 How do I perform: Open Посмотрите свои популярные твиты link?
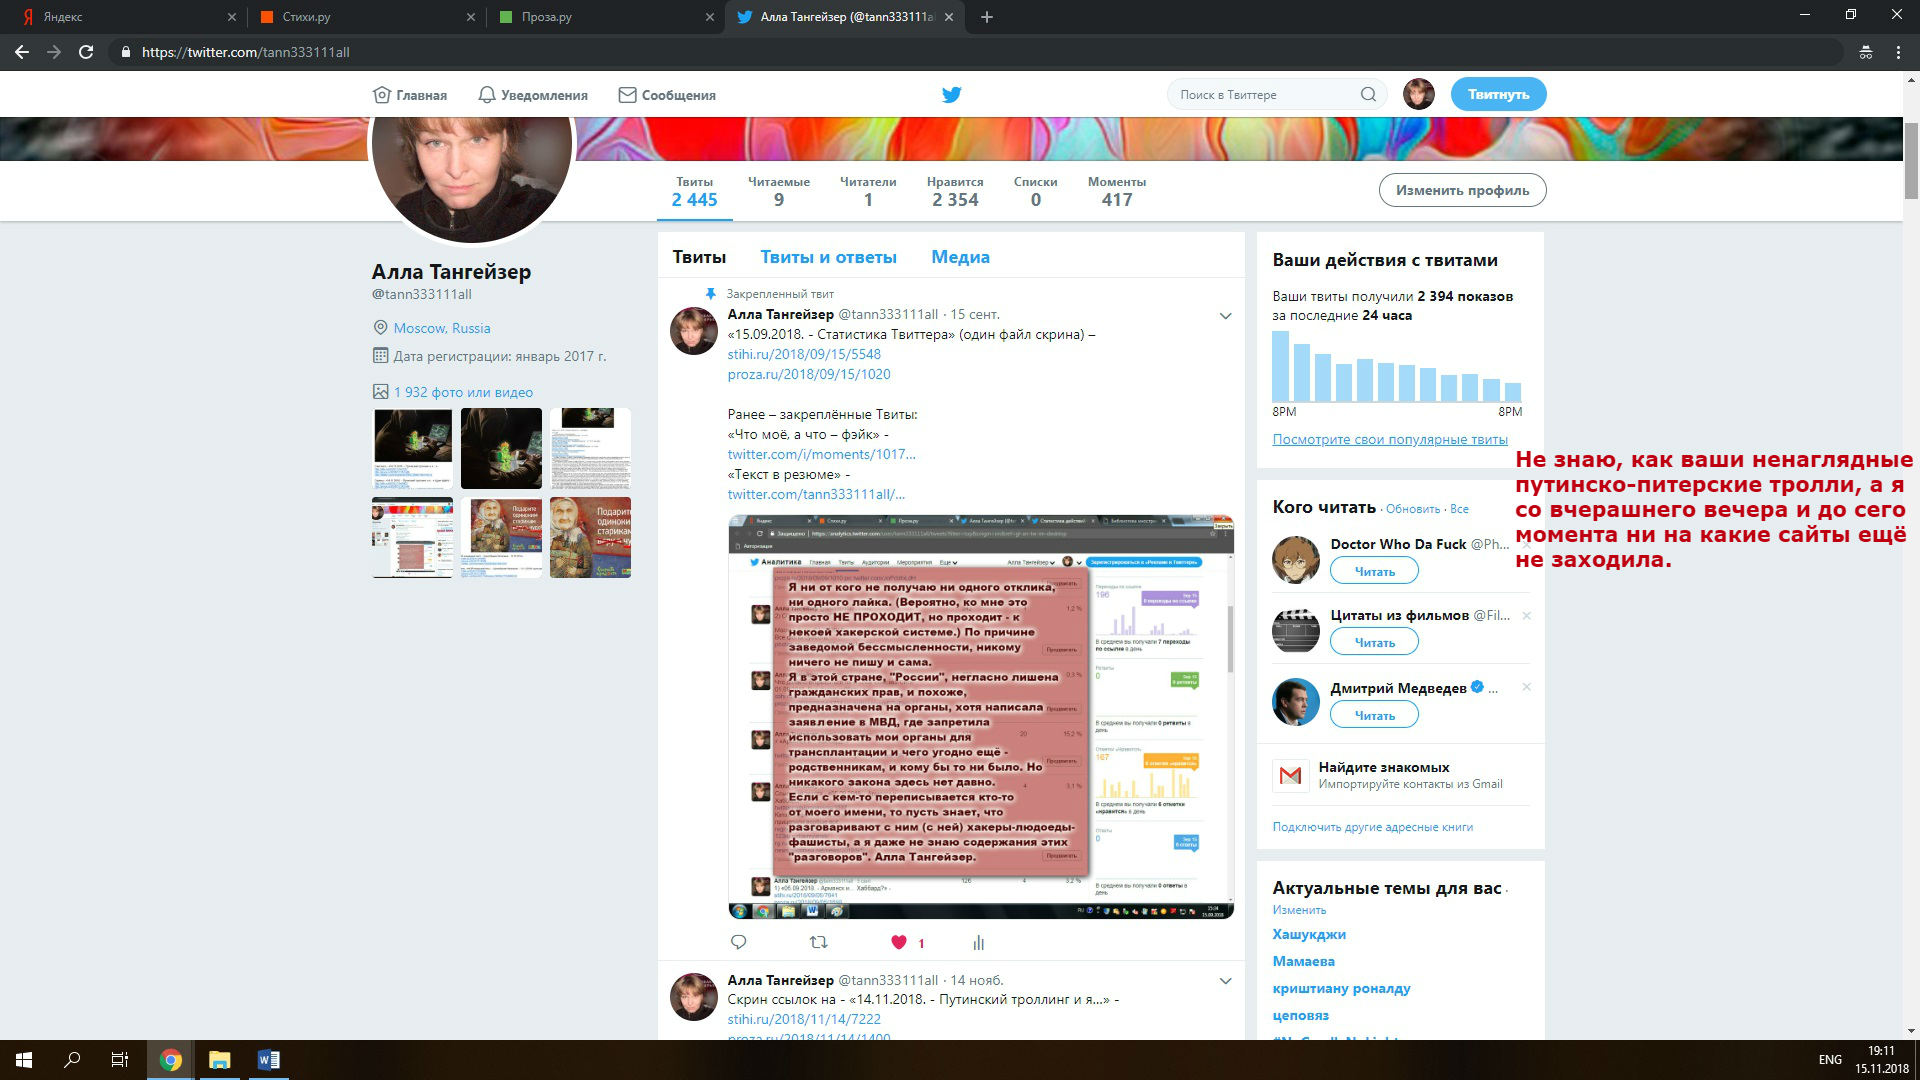pos(1390,439)
